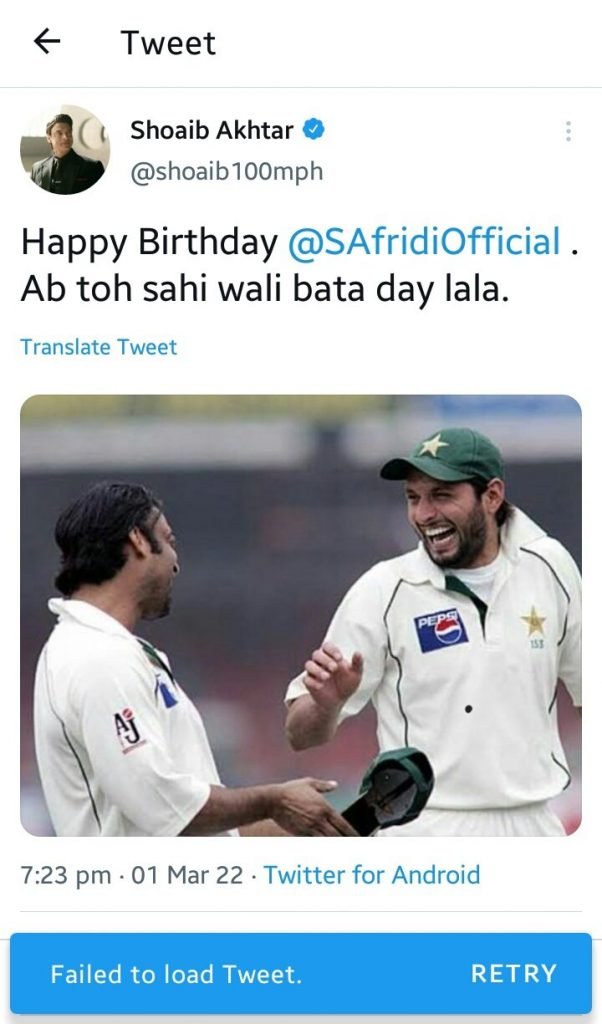Click the 01 Mar 22 date
The height and width of the screenshot is (1024, 602).
click(187, 875)
